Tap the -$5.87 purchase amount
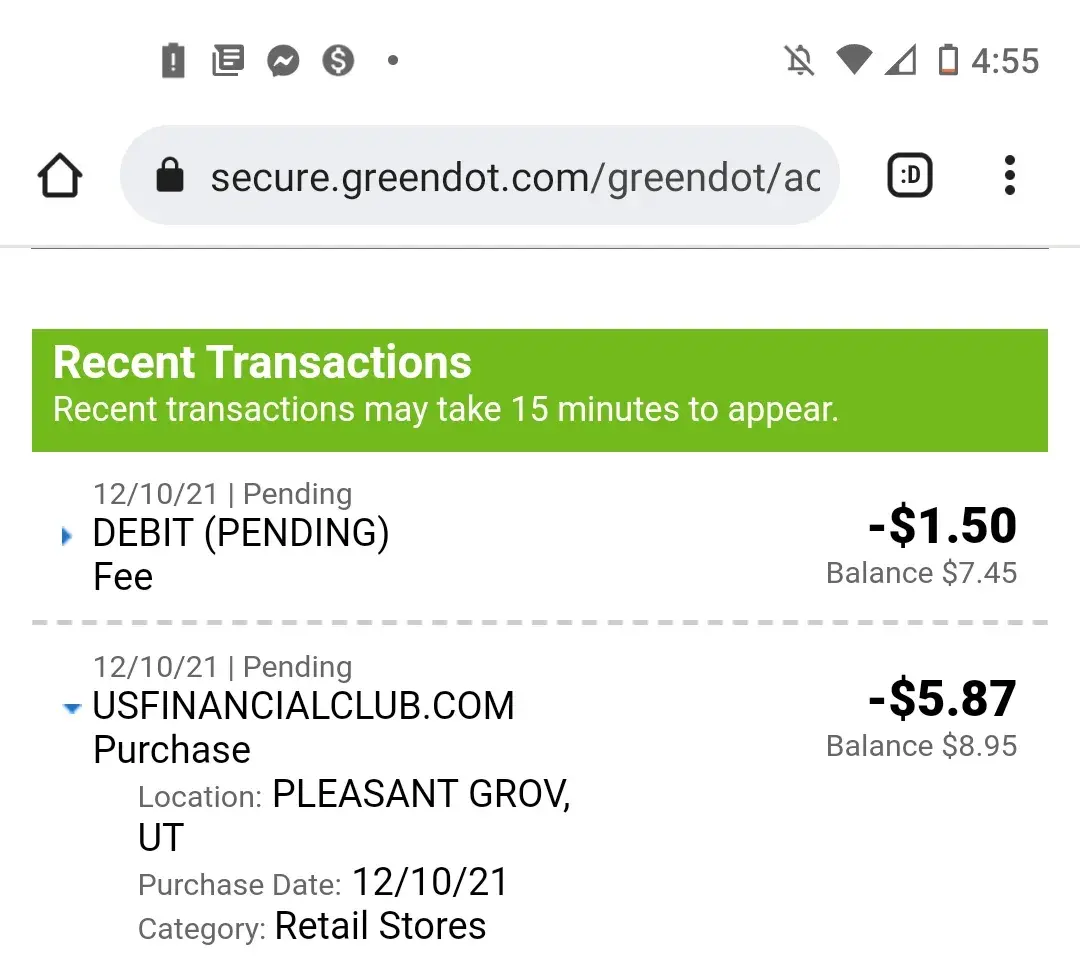1080x963 pixels. [943, 699]
